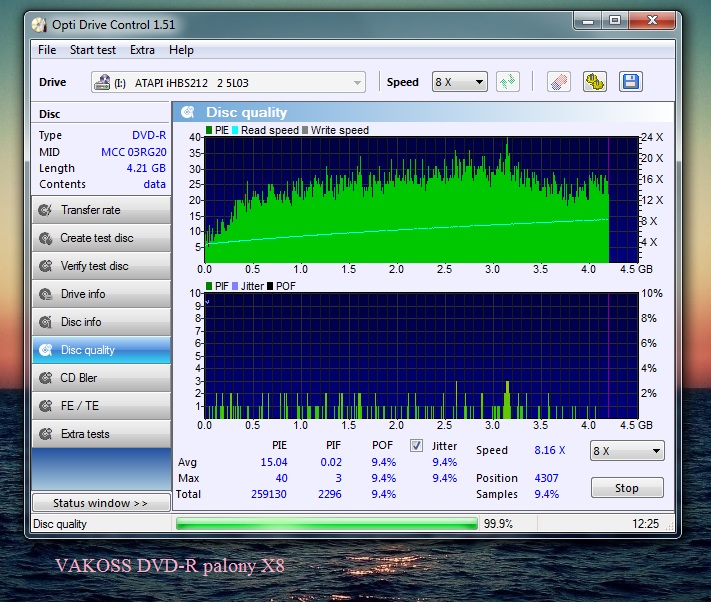Click the PIF legend swatch in lower chart
Screen dimensions: 711x602
209,286
